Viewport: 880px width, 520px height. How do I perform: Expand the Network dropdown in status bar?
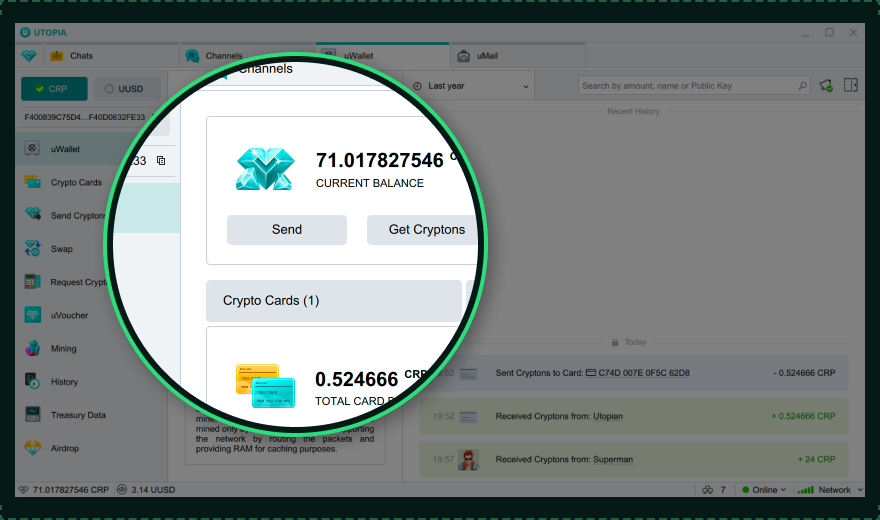(x=830, y=490)
